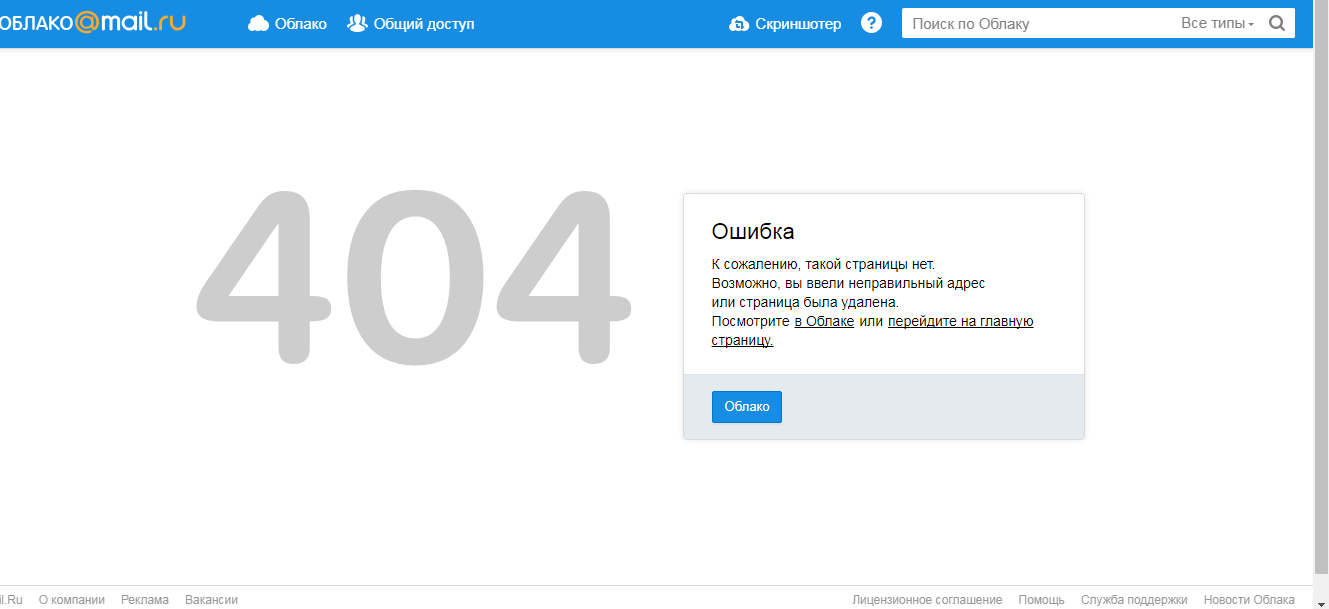This screenshot has height=609, width=1329.
Task: Follow the 'в Облаке' link in error text
Action: [824, 321]
